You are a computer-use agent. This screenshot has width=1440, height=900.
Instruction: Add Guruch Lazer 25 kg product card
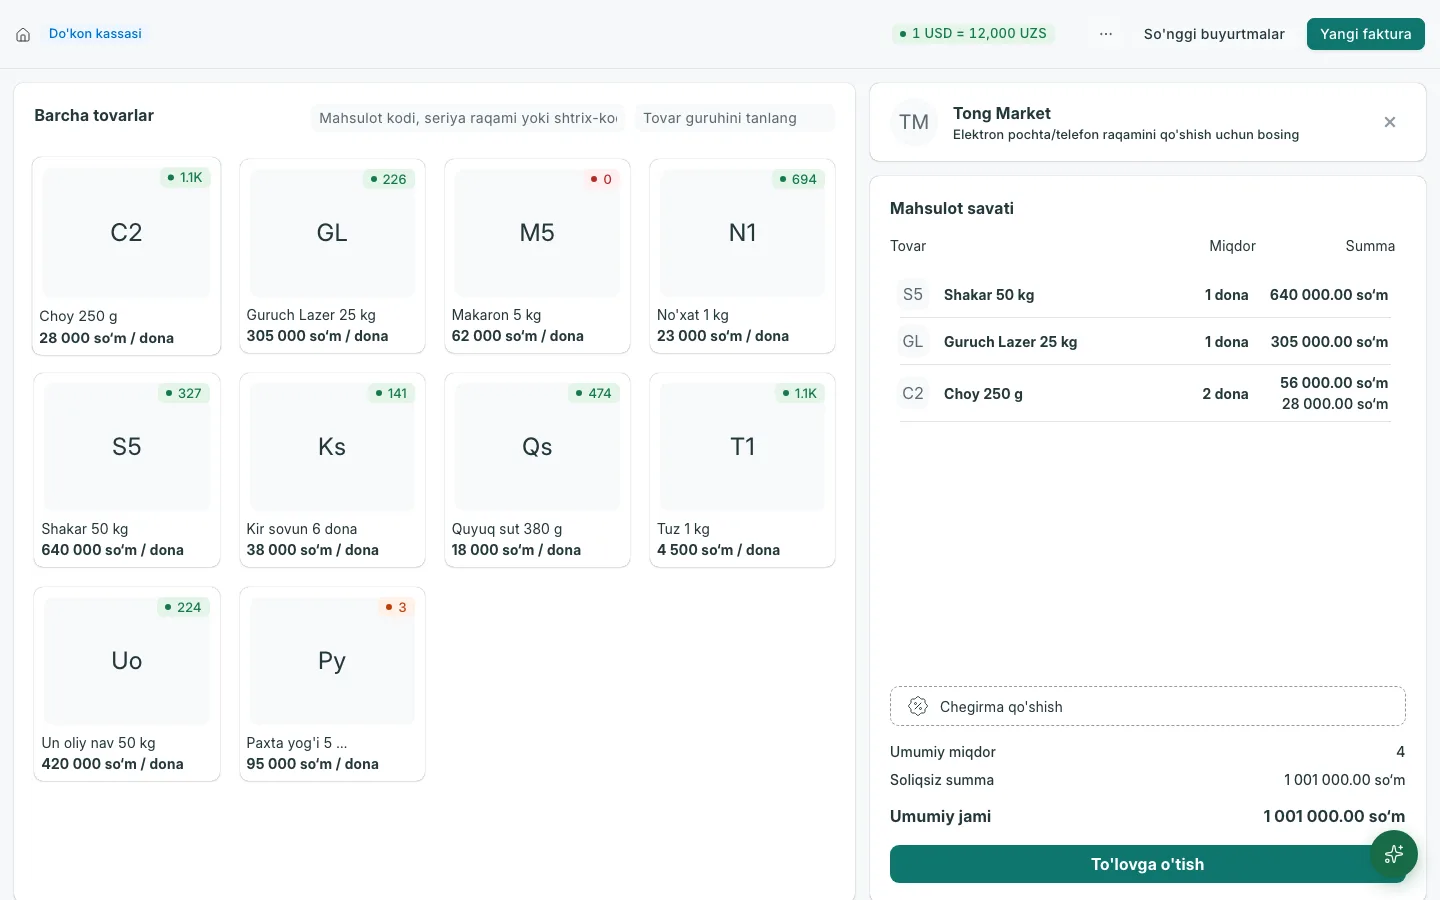[x=332, y=256]
